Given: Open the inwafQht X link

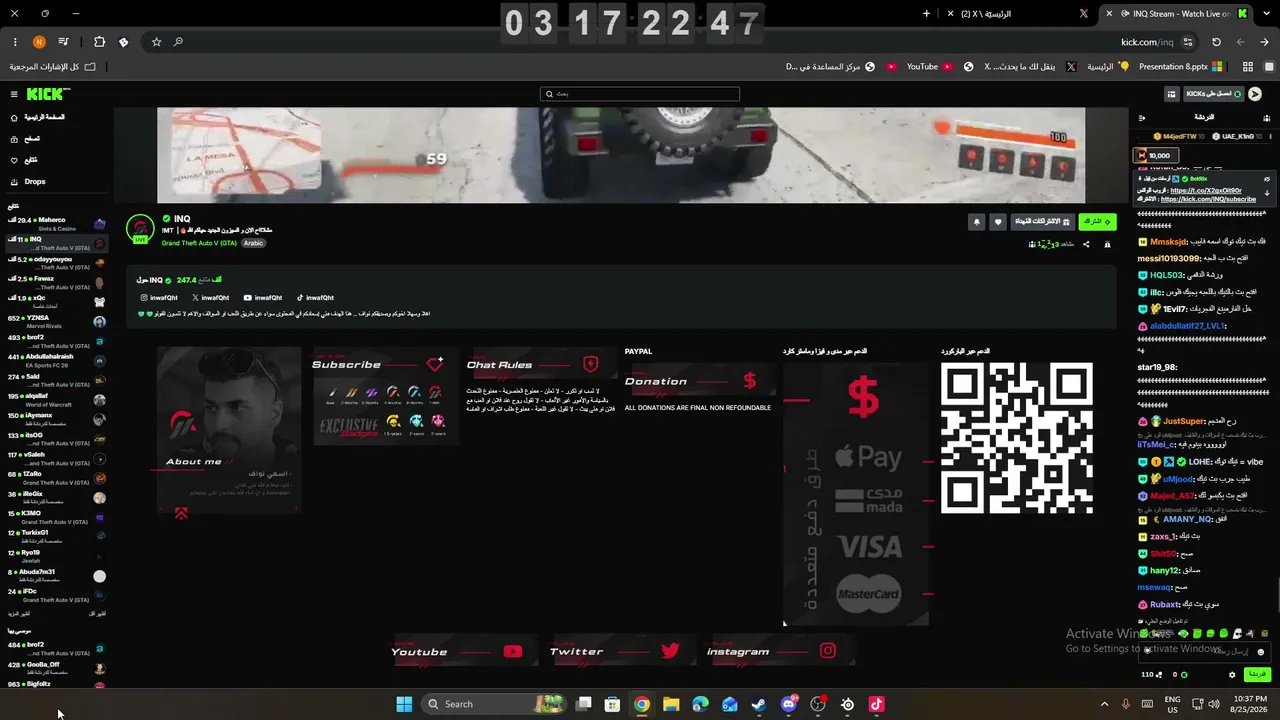Looking at the screenshot, I should tap(211, 298).
